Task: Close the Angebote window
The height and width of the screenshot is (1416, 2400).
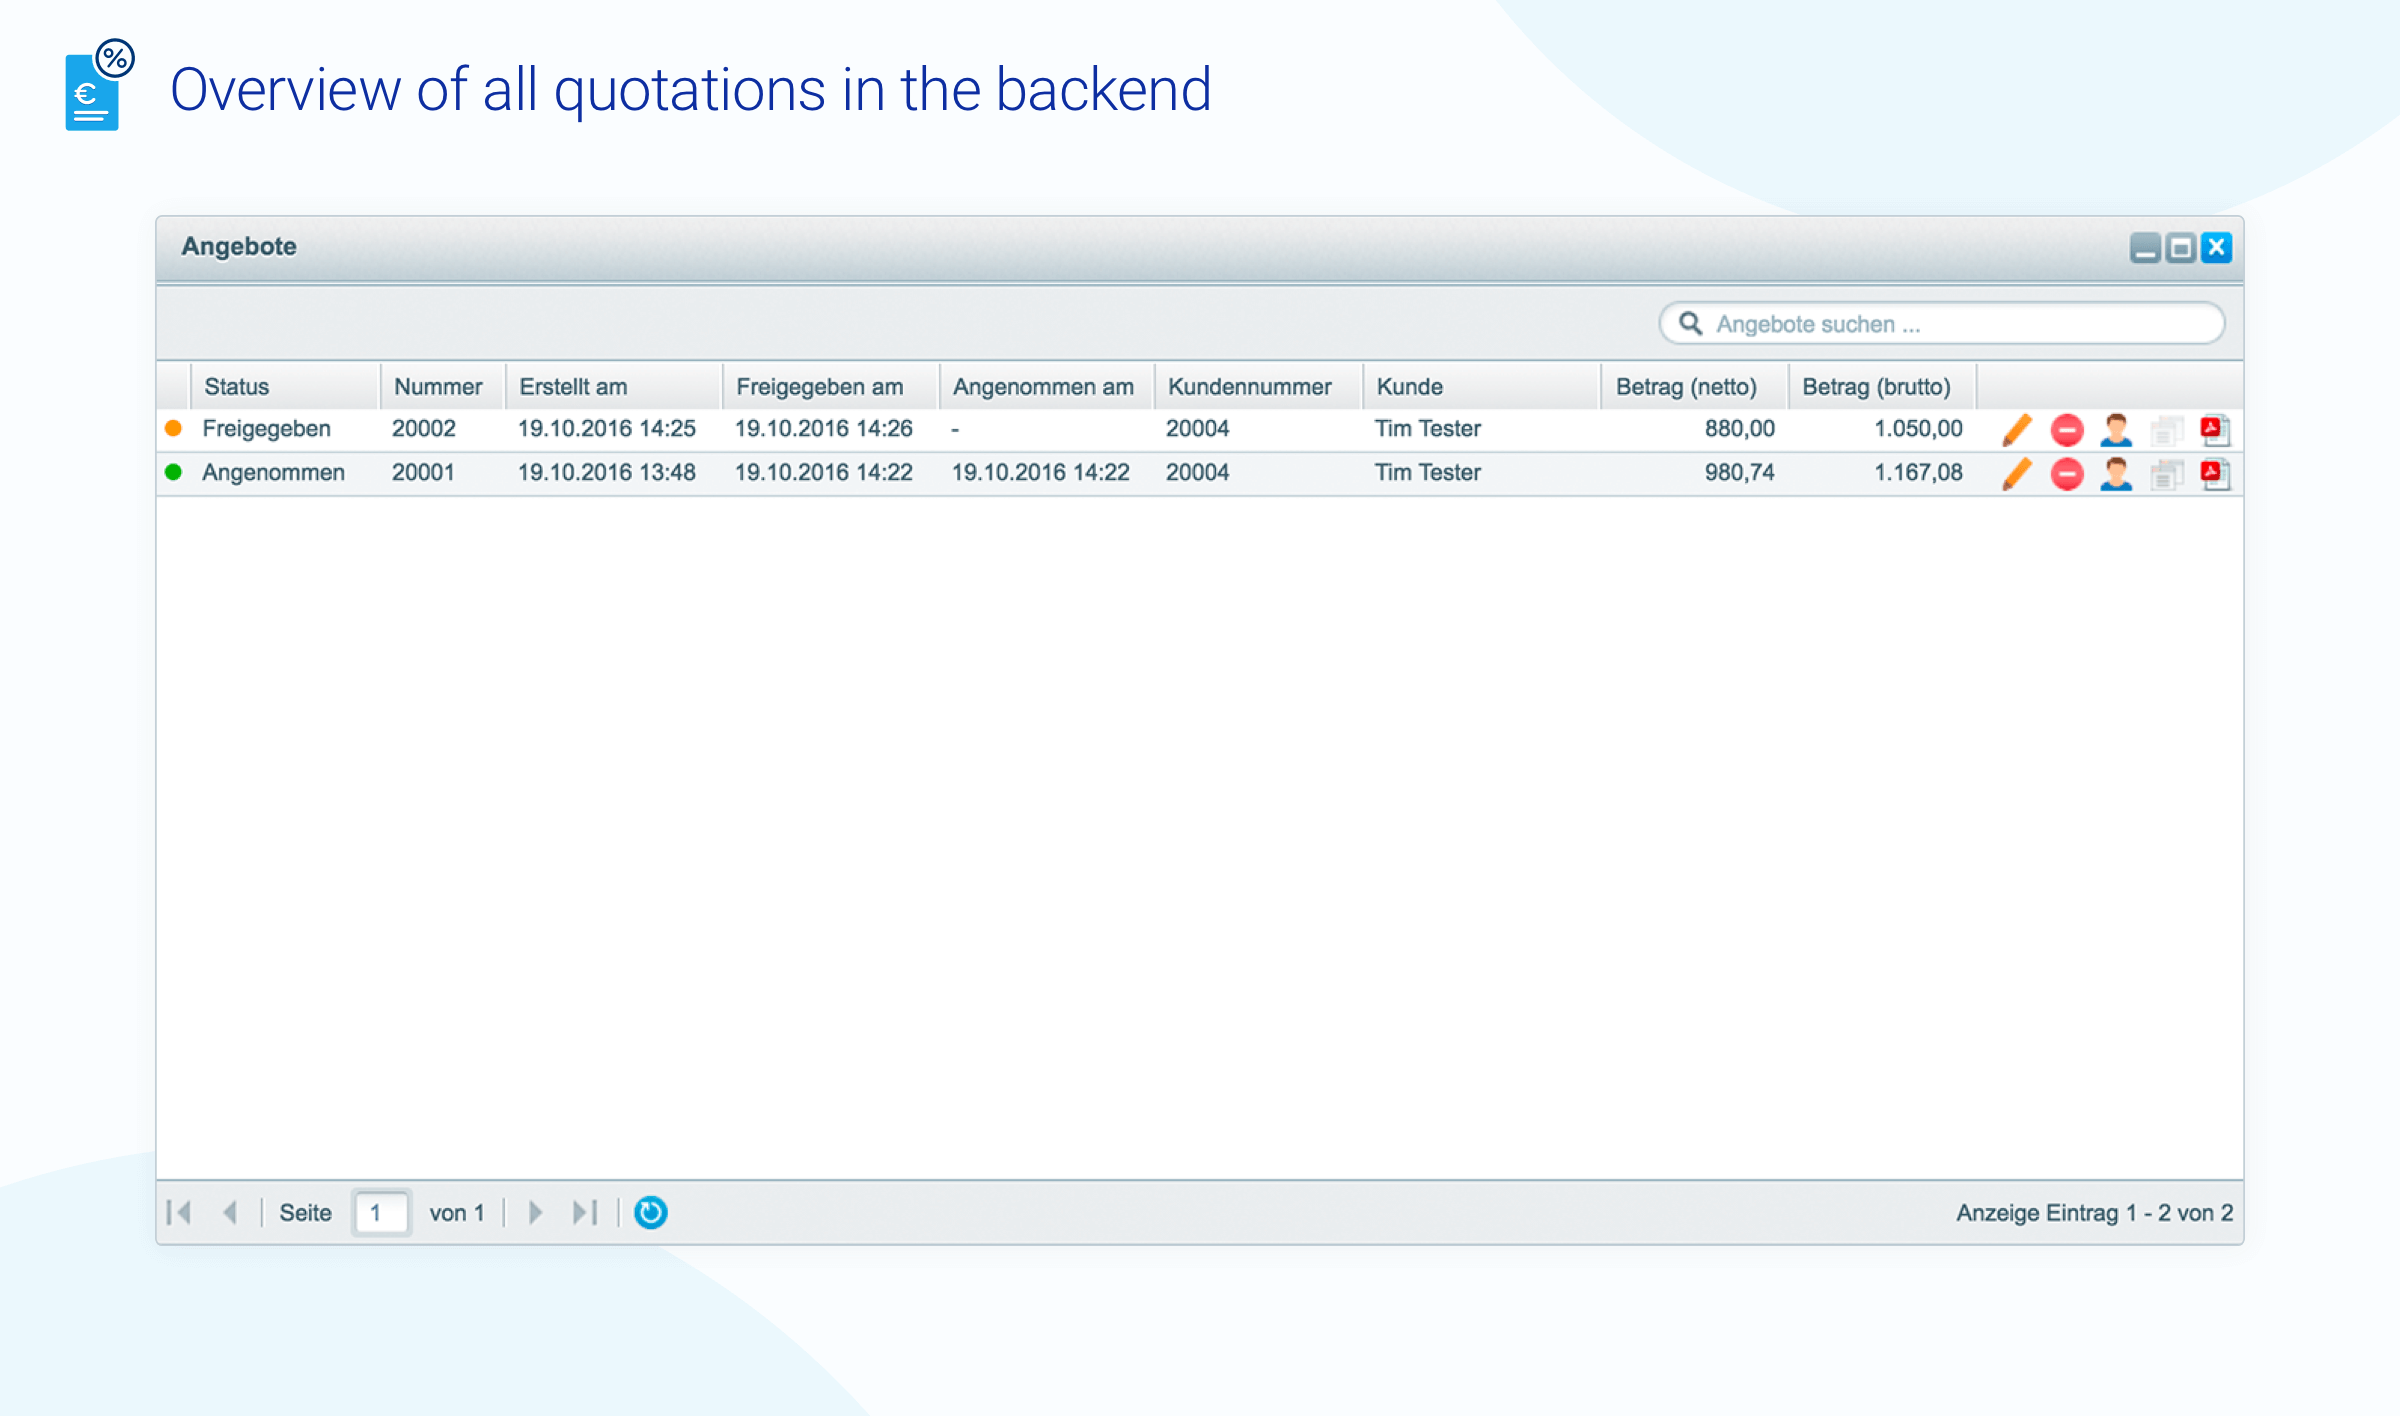Action: pos(2217,248)
